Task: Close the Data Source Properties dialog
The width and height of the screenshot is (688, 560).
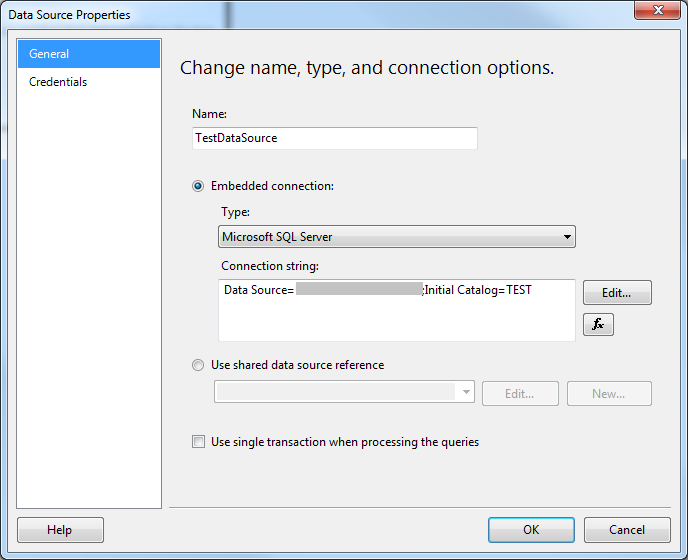Action: (656, 13)
